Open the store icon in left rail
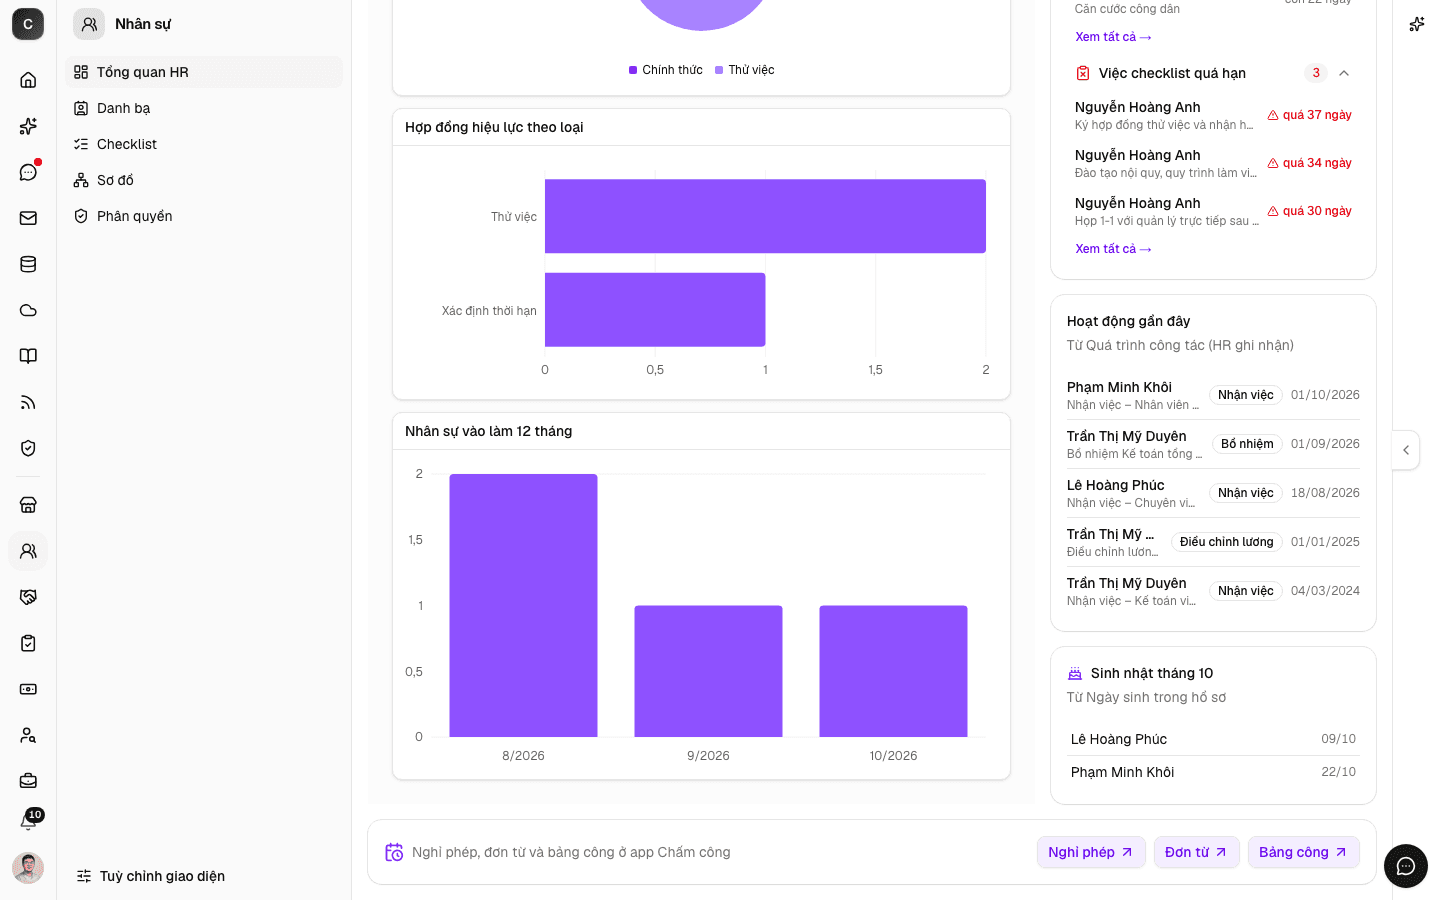Image resolution: width=1440 pixels, height=900 pixels. click(28, 505)
